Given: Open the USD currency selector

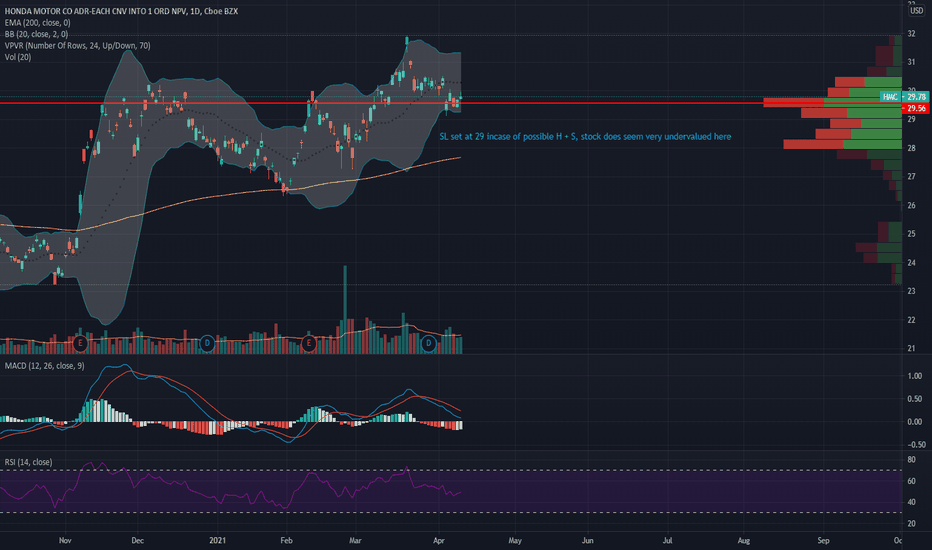Looking at the screenshot, I should pyautogui.click(x=916, y=11).
